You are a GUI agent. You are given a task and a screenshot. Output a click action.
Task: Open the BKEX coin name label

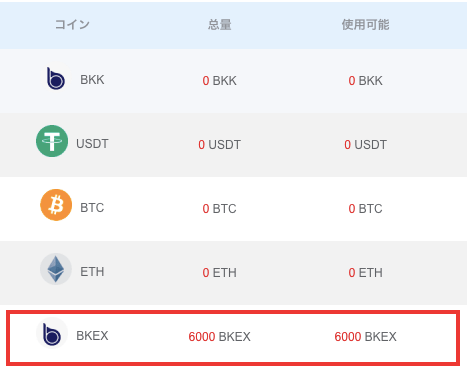pos(92,336)
